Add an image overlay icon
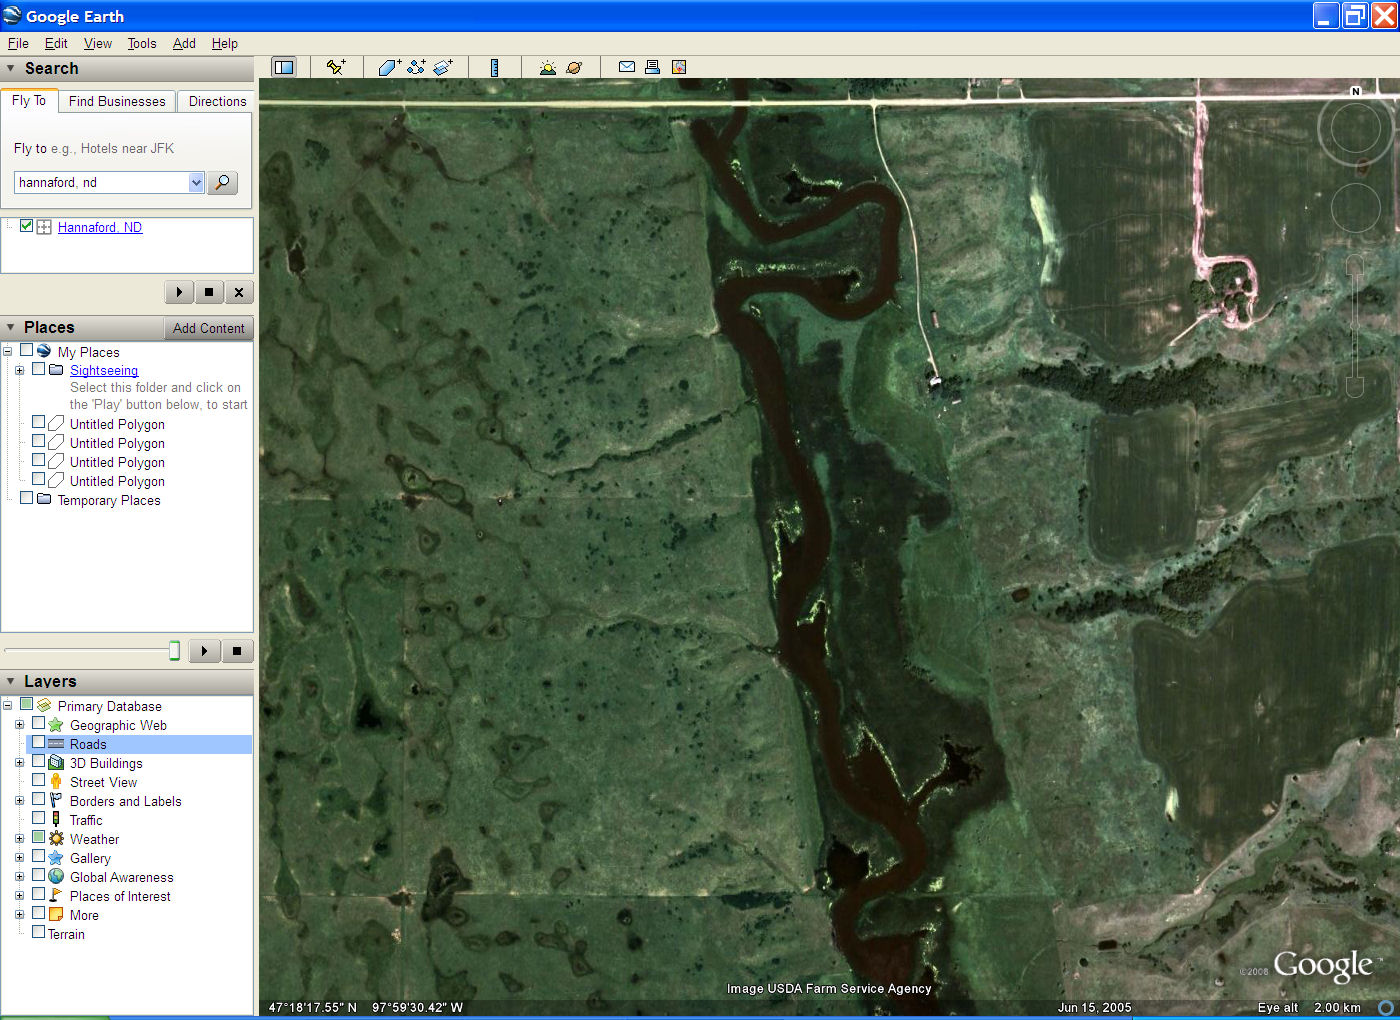The image size is (1400, 1020). click(x=443, y=67)
